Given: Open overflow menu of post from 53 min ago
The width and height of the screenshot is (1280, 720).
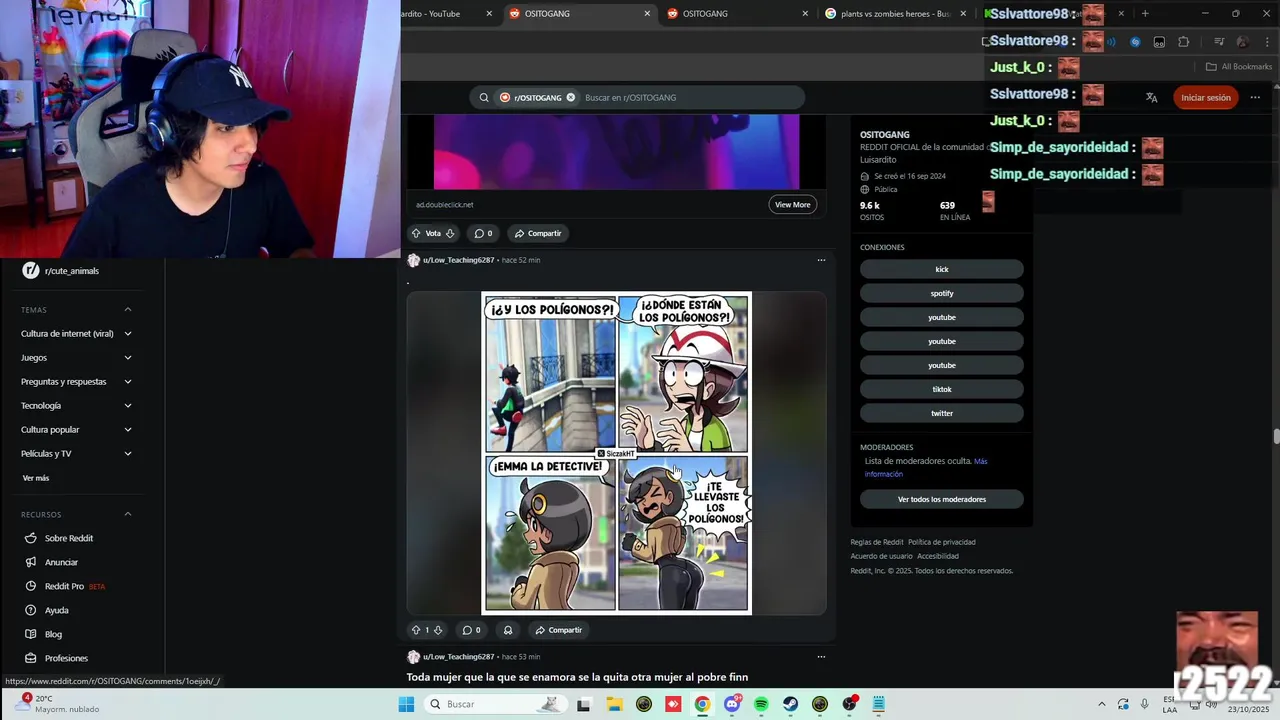Looking at the screenshot, I should coord(821,657).
